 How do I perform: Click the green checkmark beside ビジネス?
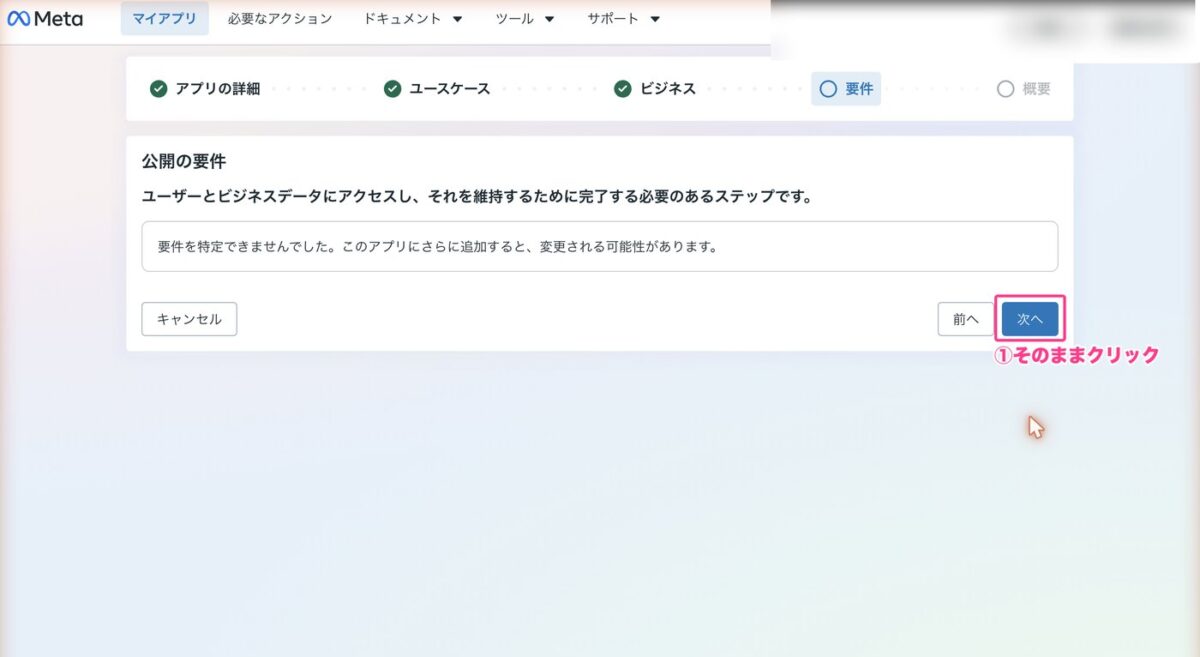click(x=622, y=89)
